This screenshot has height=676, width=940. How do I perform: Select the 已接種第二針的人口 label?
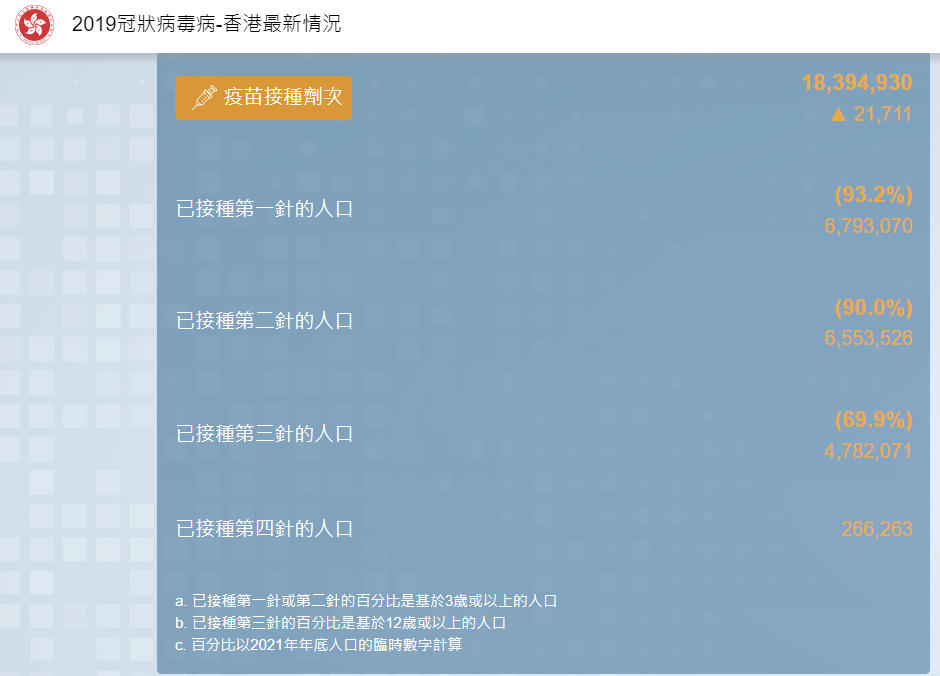(x=264, y=321)
